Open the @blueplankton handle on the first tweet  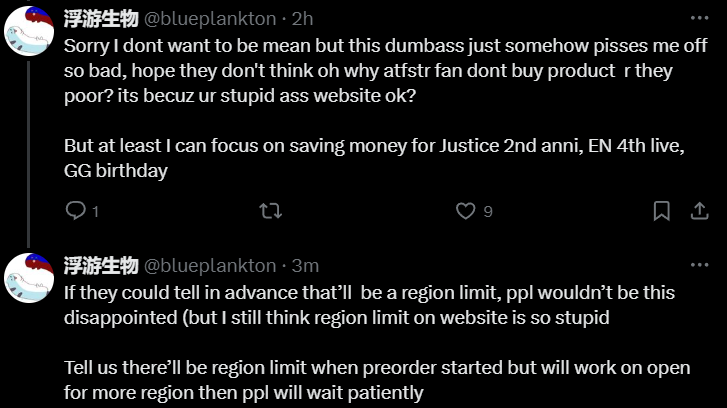(x=210, y=19)
